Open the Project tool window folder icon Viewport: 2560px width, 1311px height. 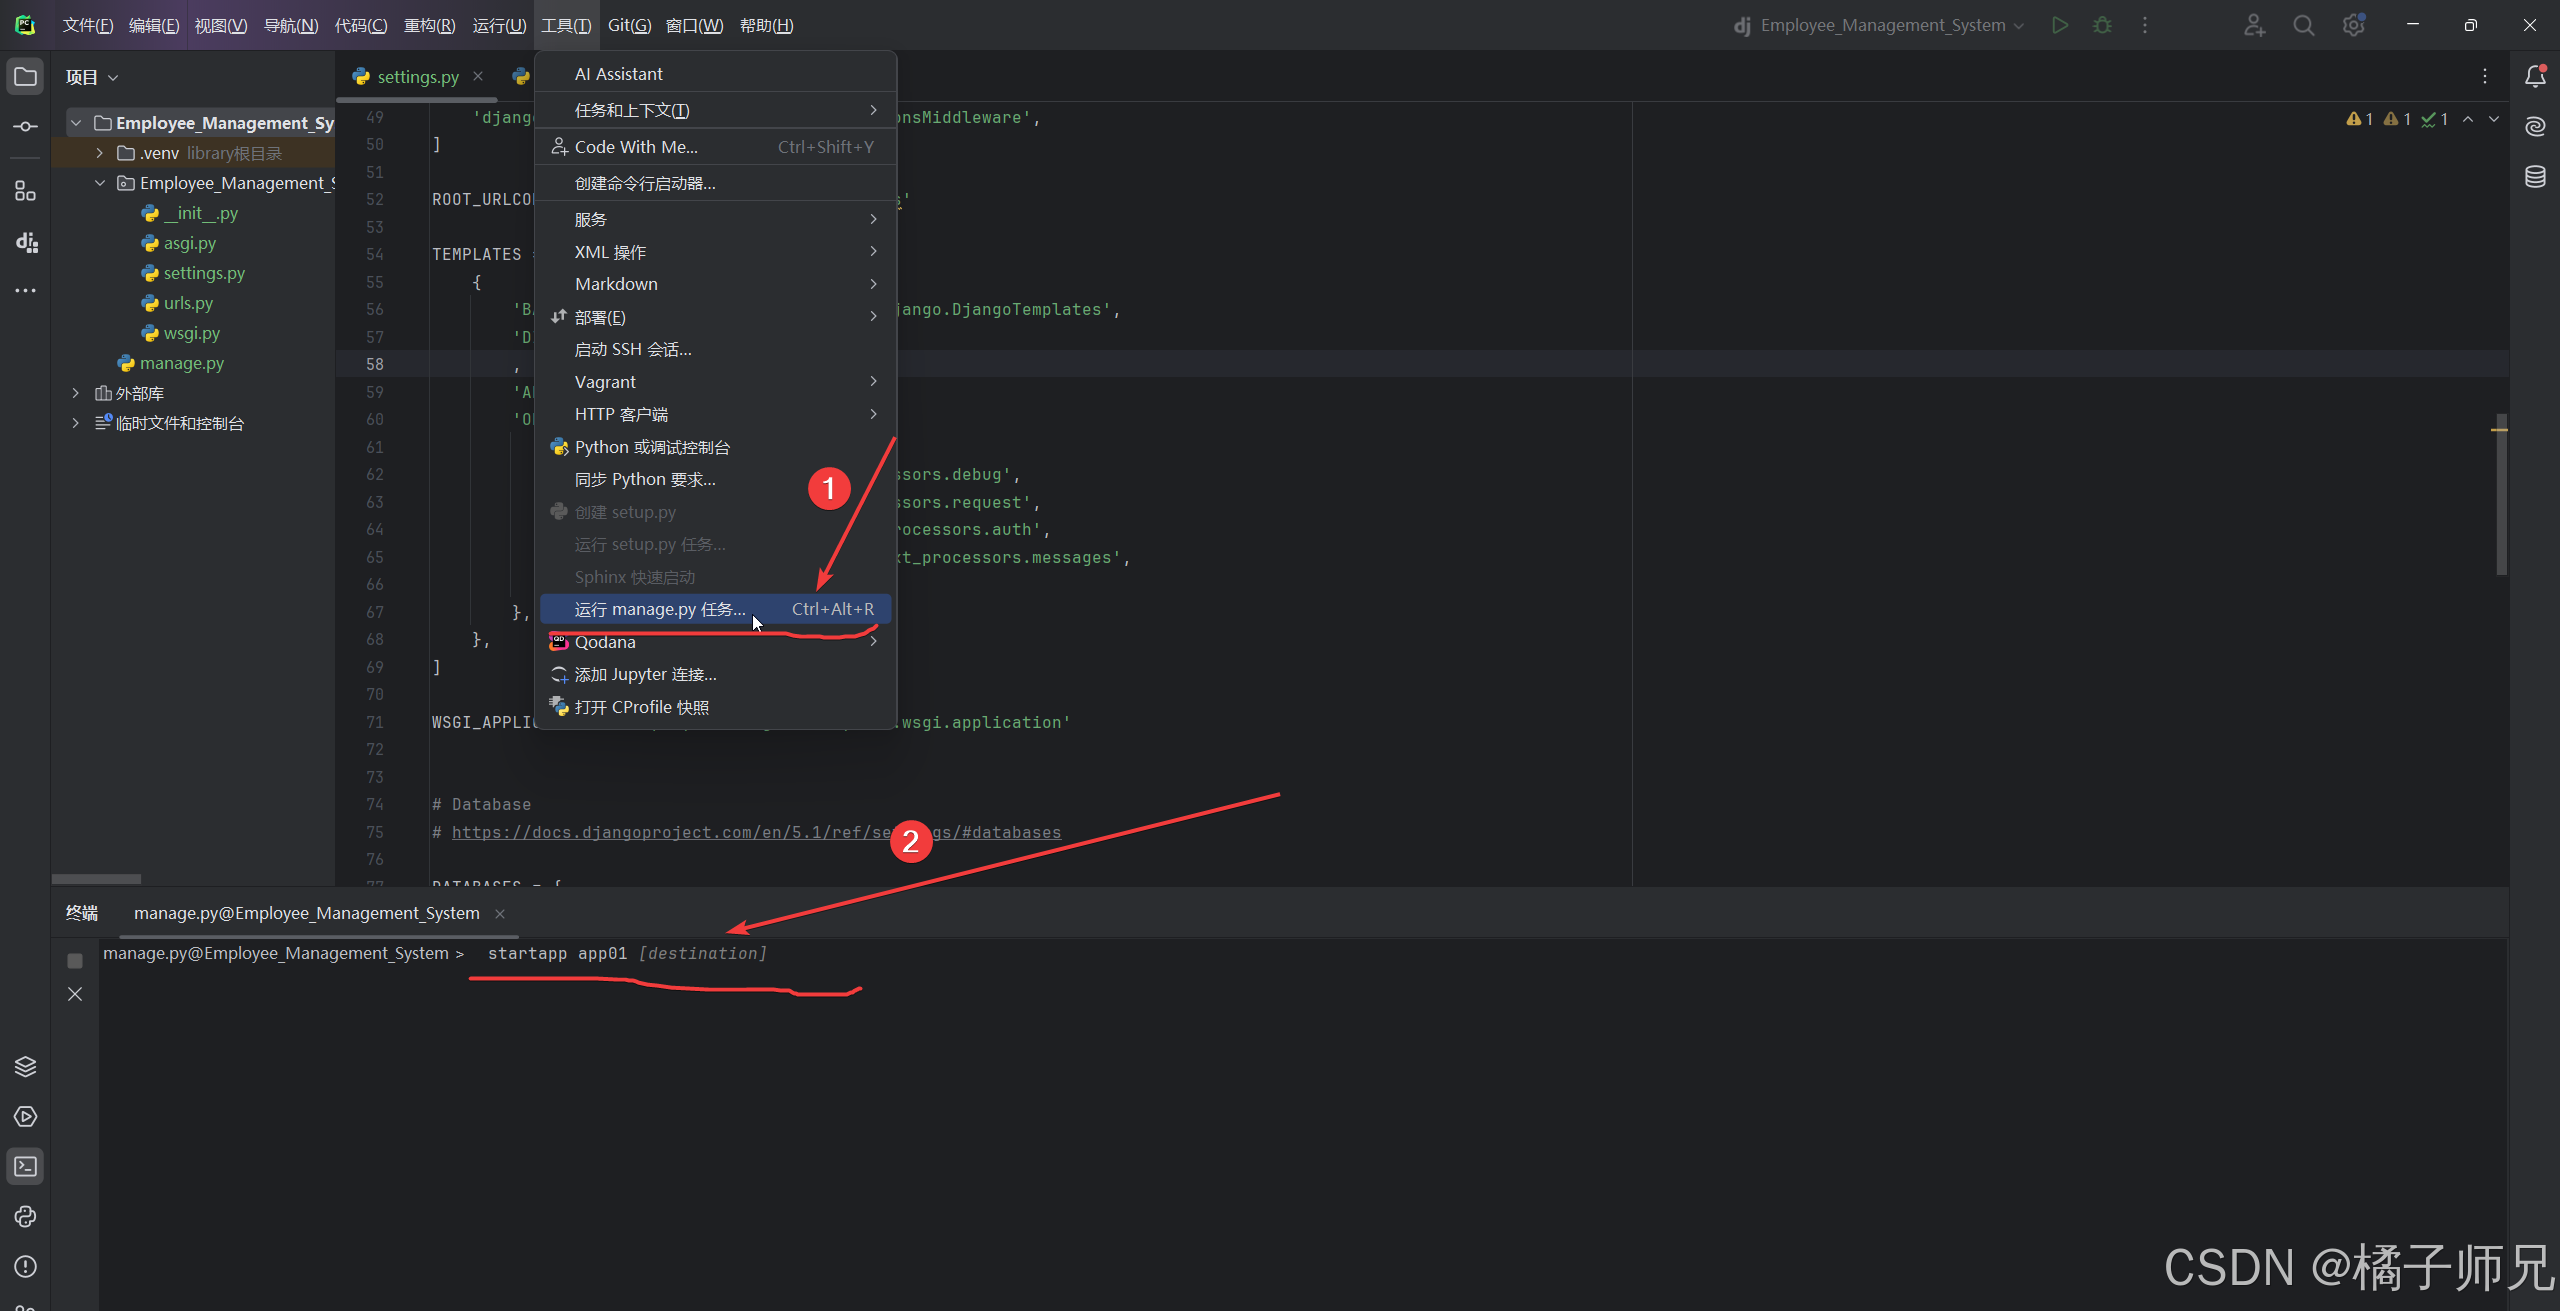tap(25, 77)
